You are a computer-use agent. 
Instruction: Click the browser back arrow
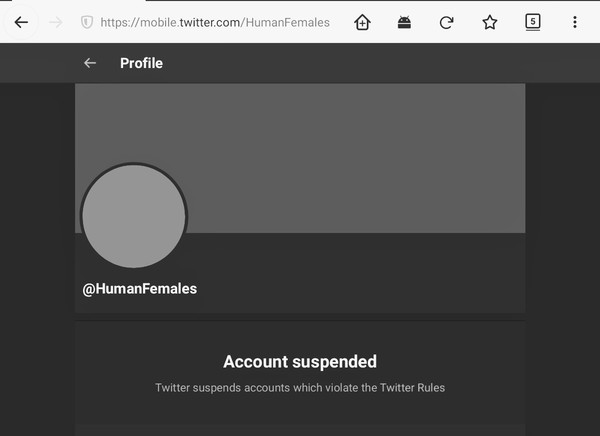21,22
